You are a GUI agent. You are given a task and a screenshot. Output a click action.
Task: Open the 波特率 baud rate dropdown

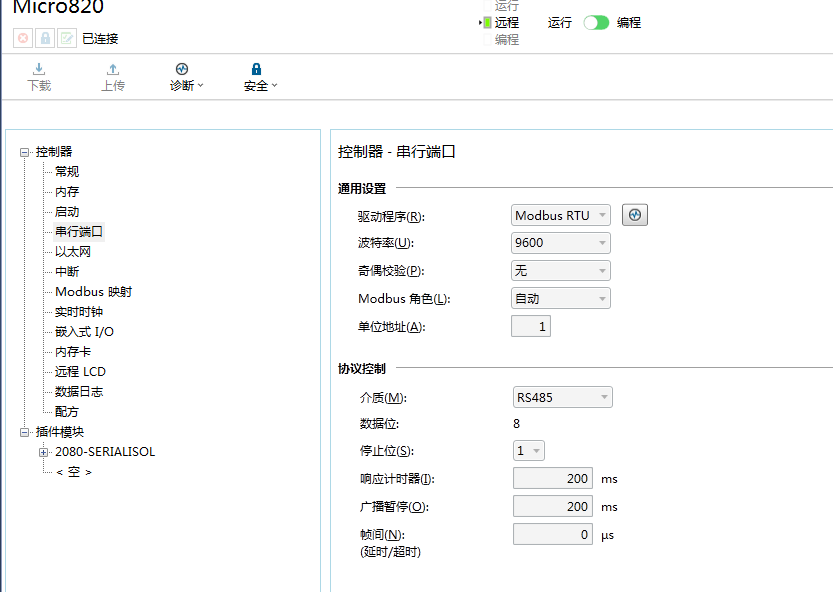[560, 243]
